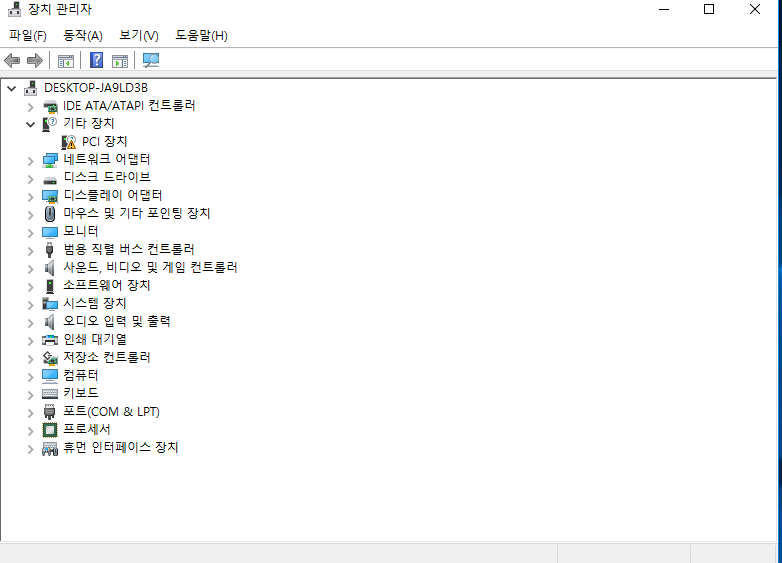
Task: Expand the 시스템 장치 node
Action: coord(30,304)
